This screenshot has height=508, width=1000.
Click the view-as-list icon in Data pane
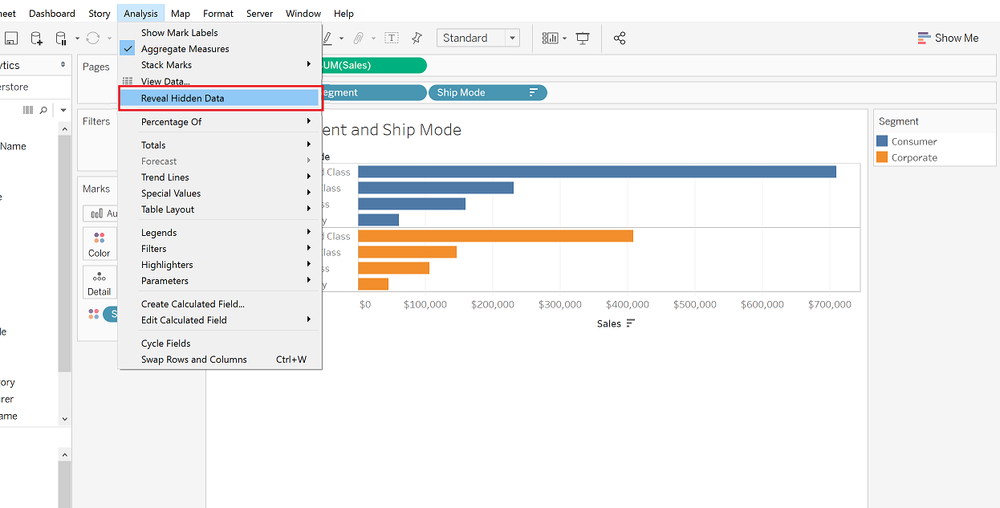pos(27,110)
